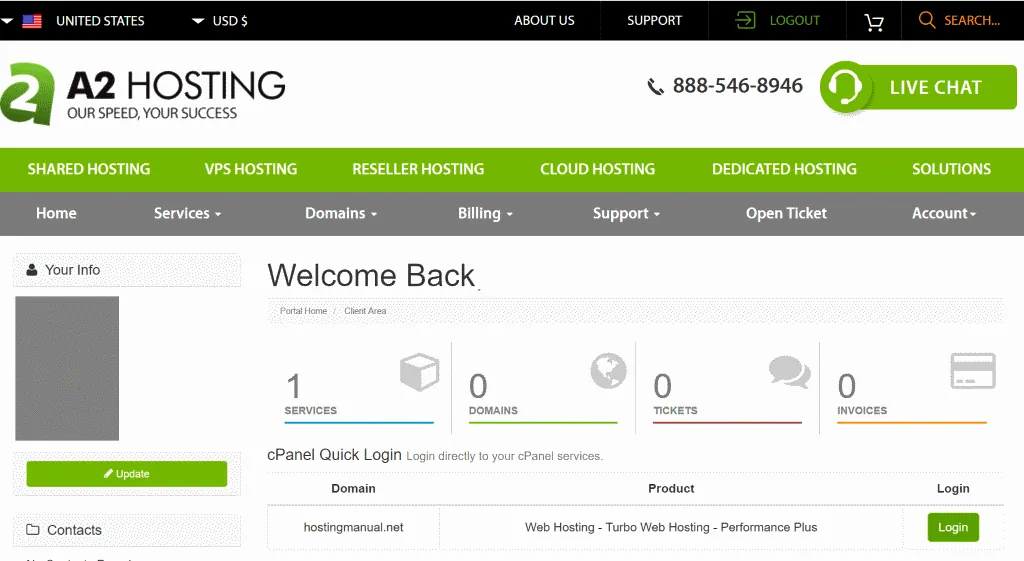Image resolution: width=1024 pixels, height=561 pixels.
Task: Open the shopping cart icon
Action: click(874, 22)
